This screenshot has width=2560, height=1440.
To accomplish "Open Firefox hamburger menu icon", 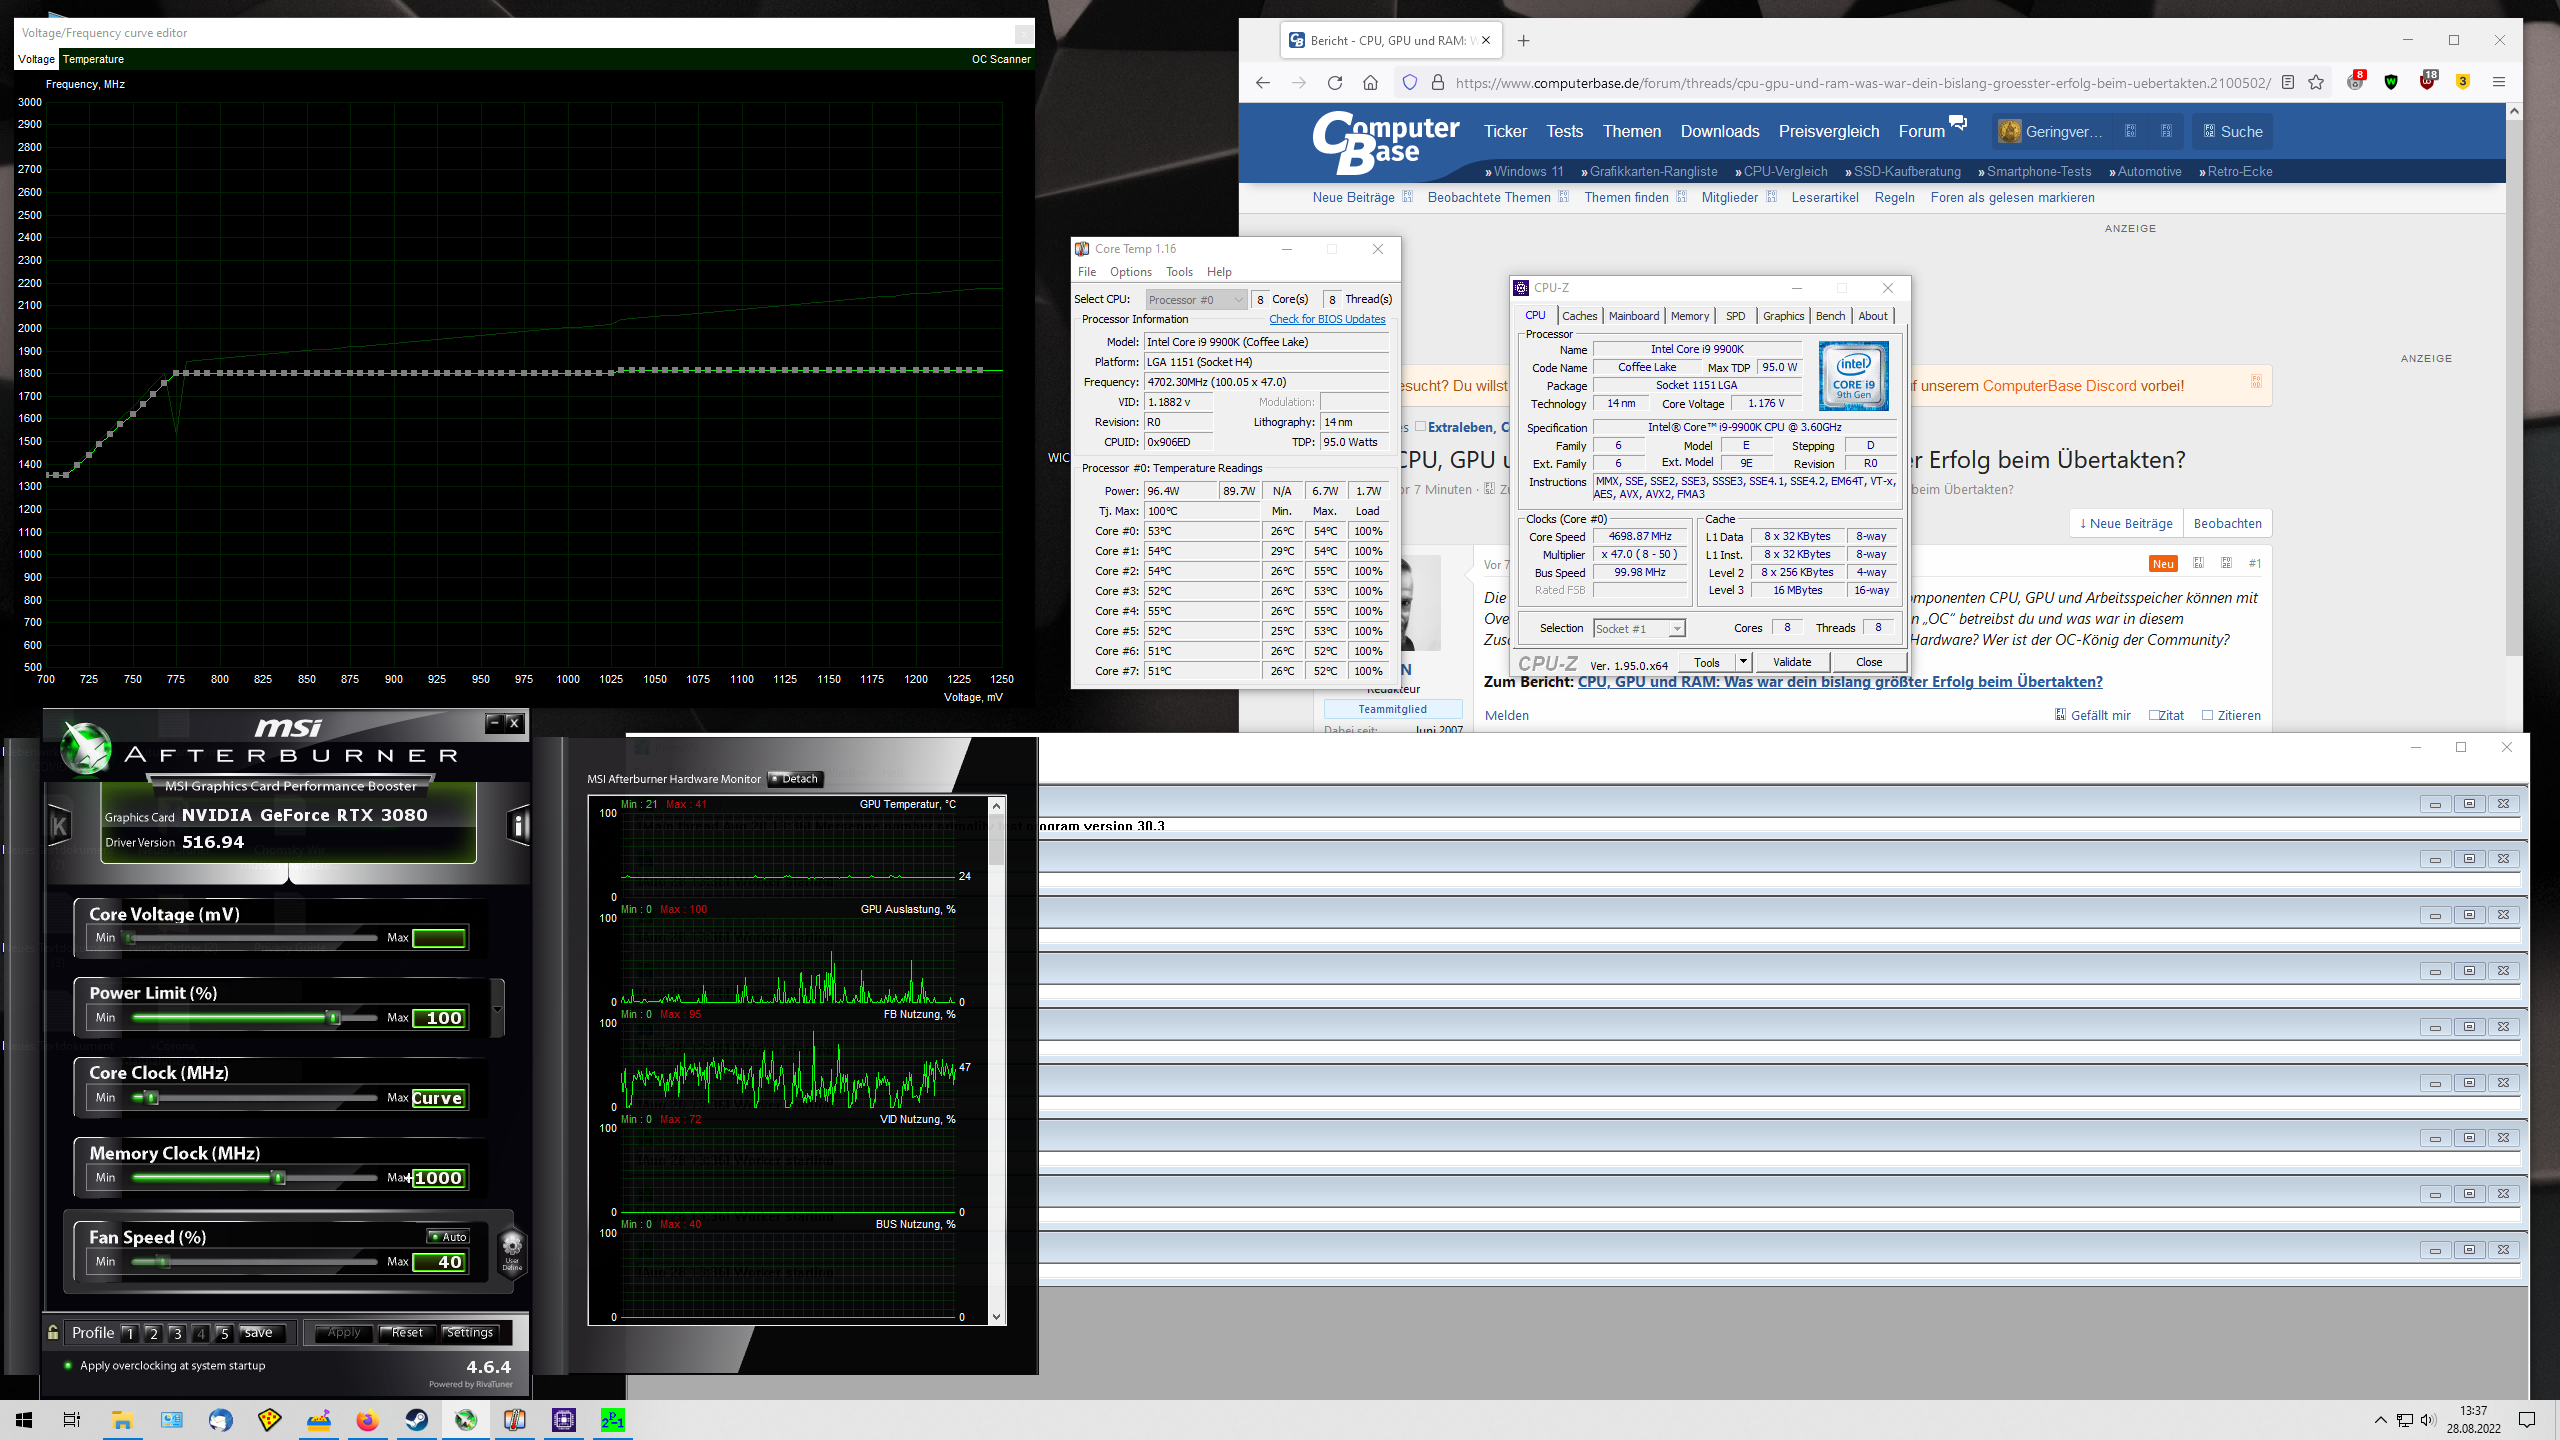I will [x=2498, y=83].
